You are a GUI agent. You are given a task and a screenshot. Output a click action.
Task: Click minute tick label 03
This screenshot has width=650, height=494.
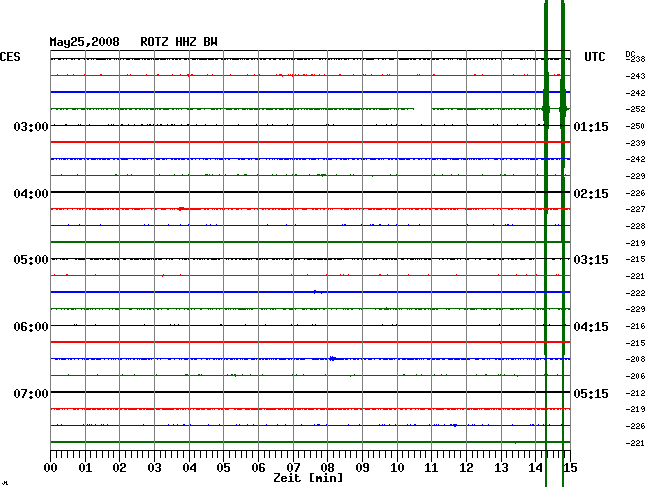click(154, 468)
